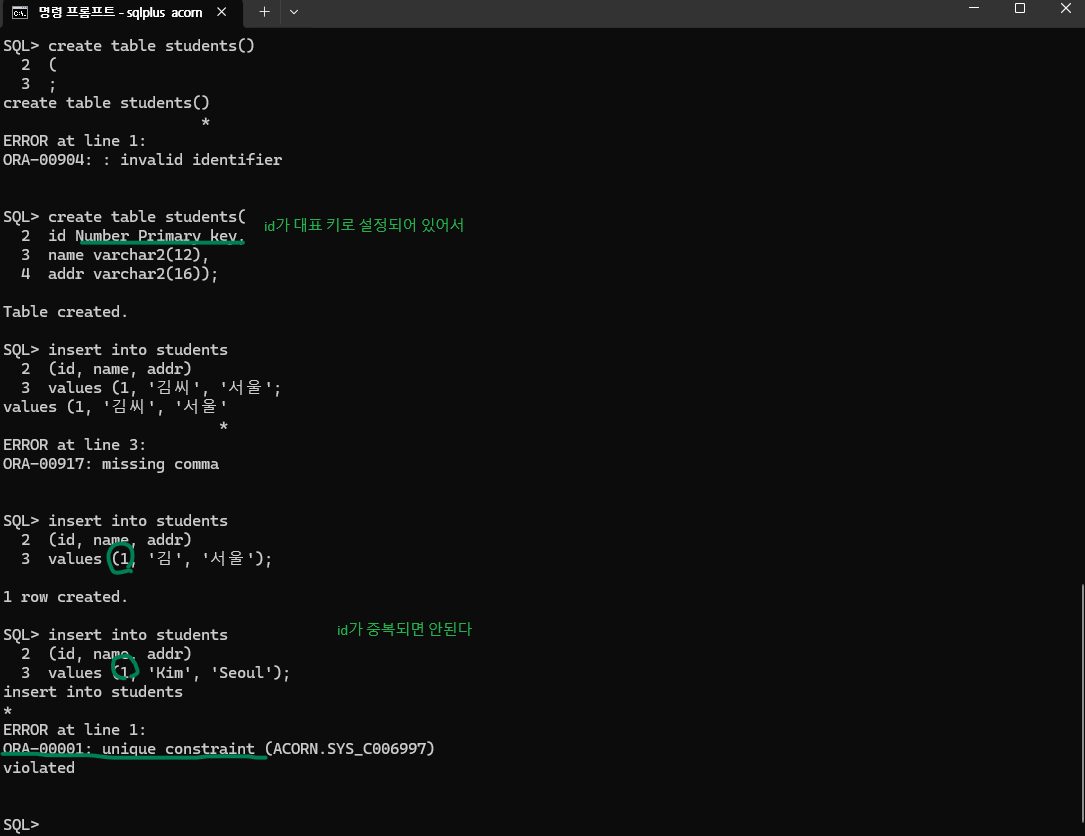
Task: Click the command prompt tab icon
Action: click(20, 12)
